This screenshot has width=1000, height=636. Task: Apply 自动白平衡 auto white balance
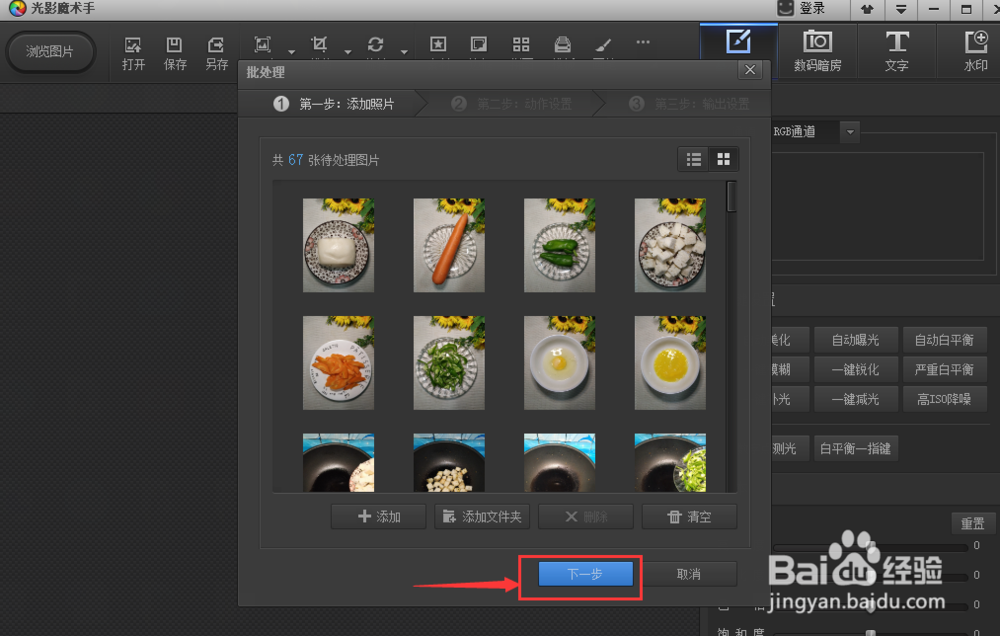[944, 340]
